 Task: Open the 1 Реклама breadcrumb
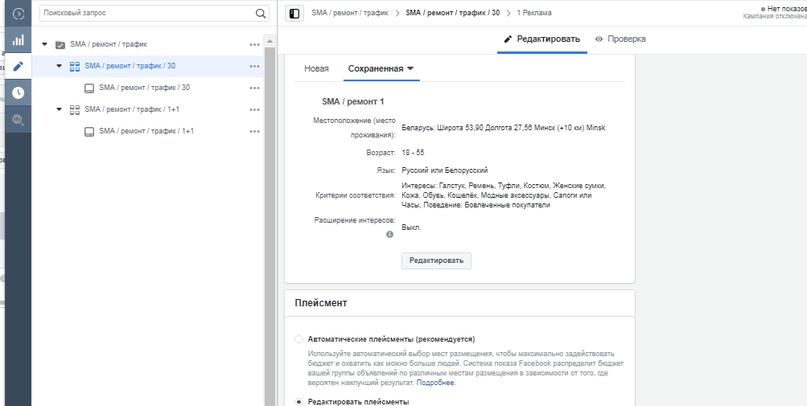click(x=534, y=13)
